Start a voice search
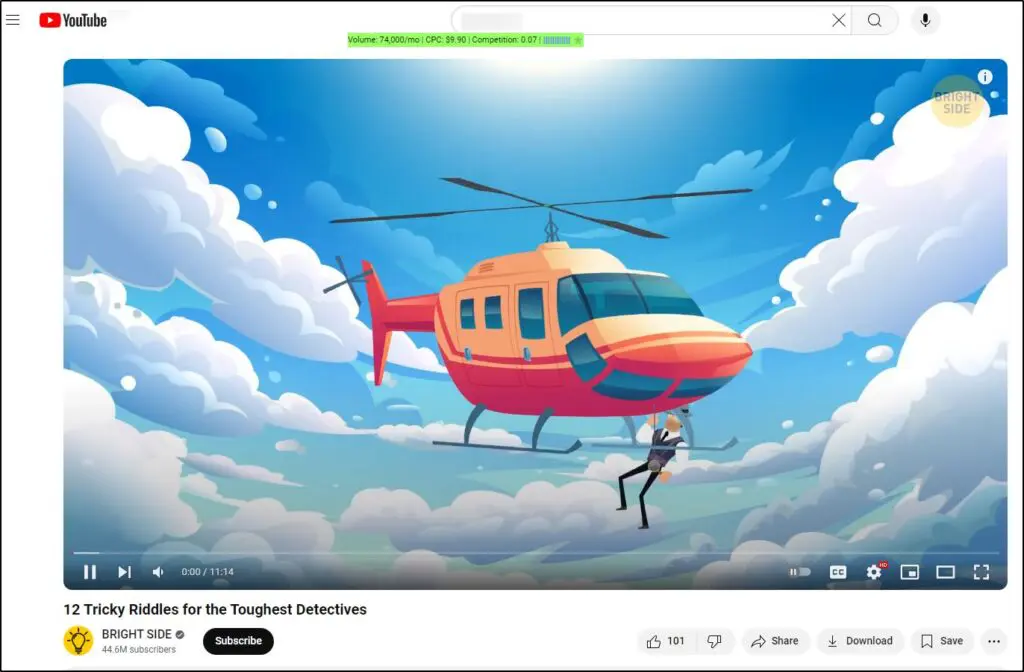The width and height of the screenshot is (1024, 672). point(924,20)
